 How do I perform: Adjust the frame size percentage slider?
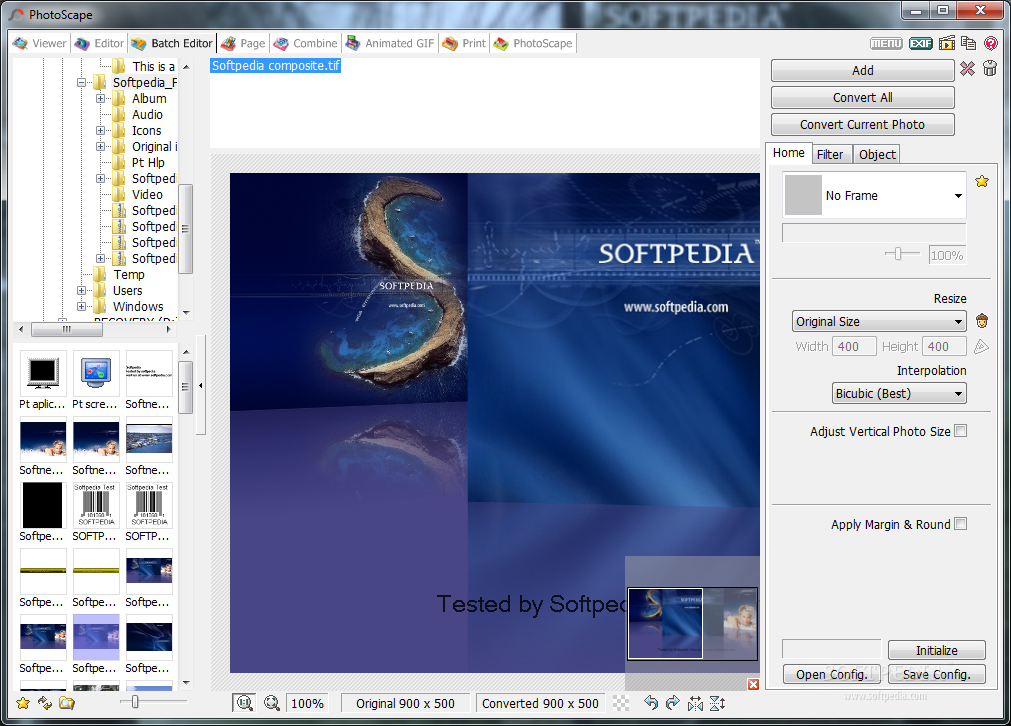tap(898, 253)
